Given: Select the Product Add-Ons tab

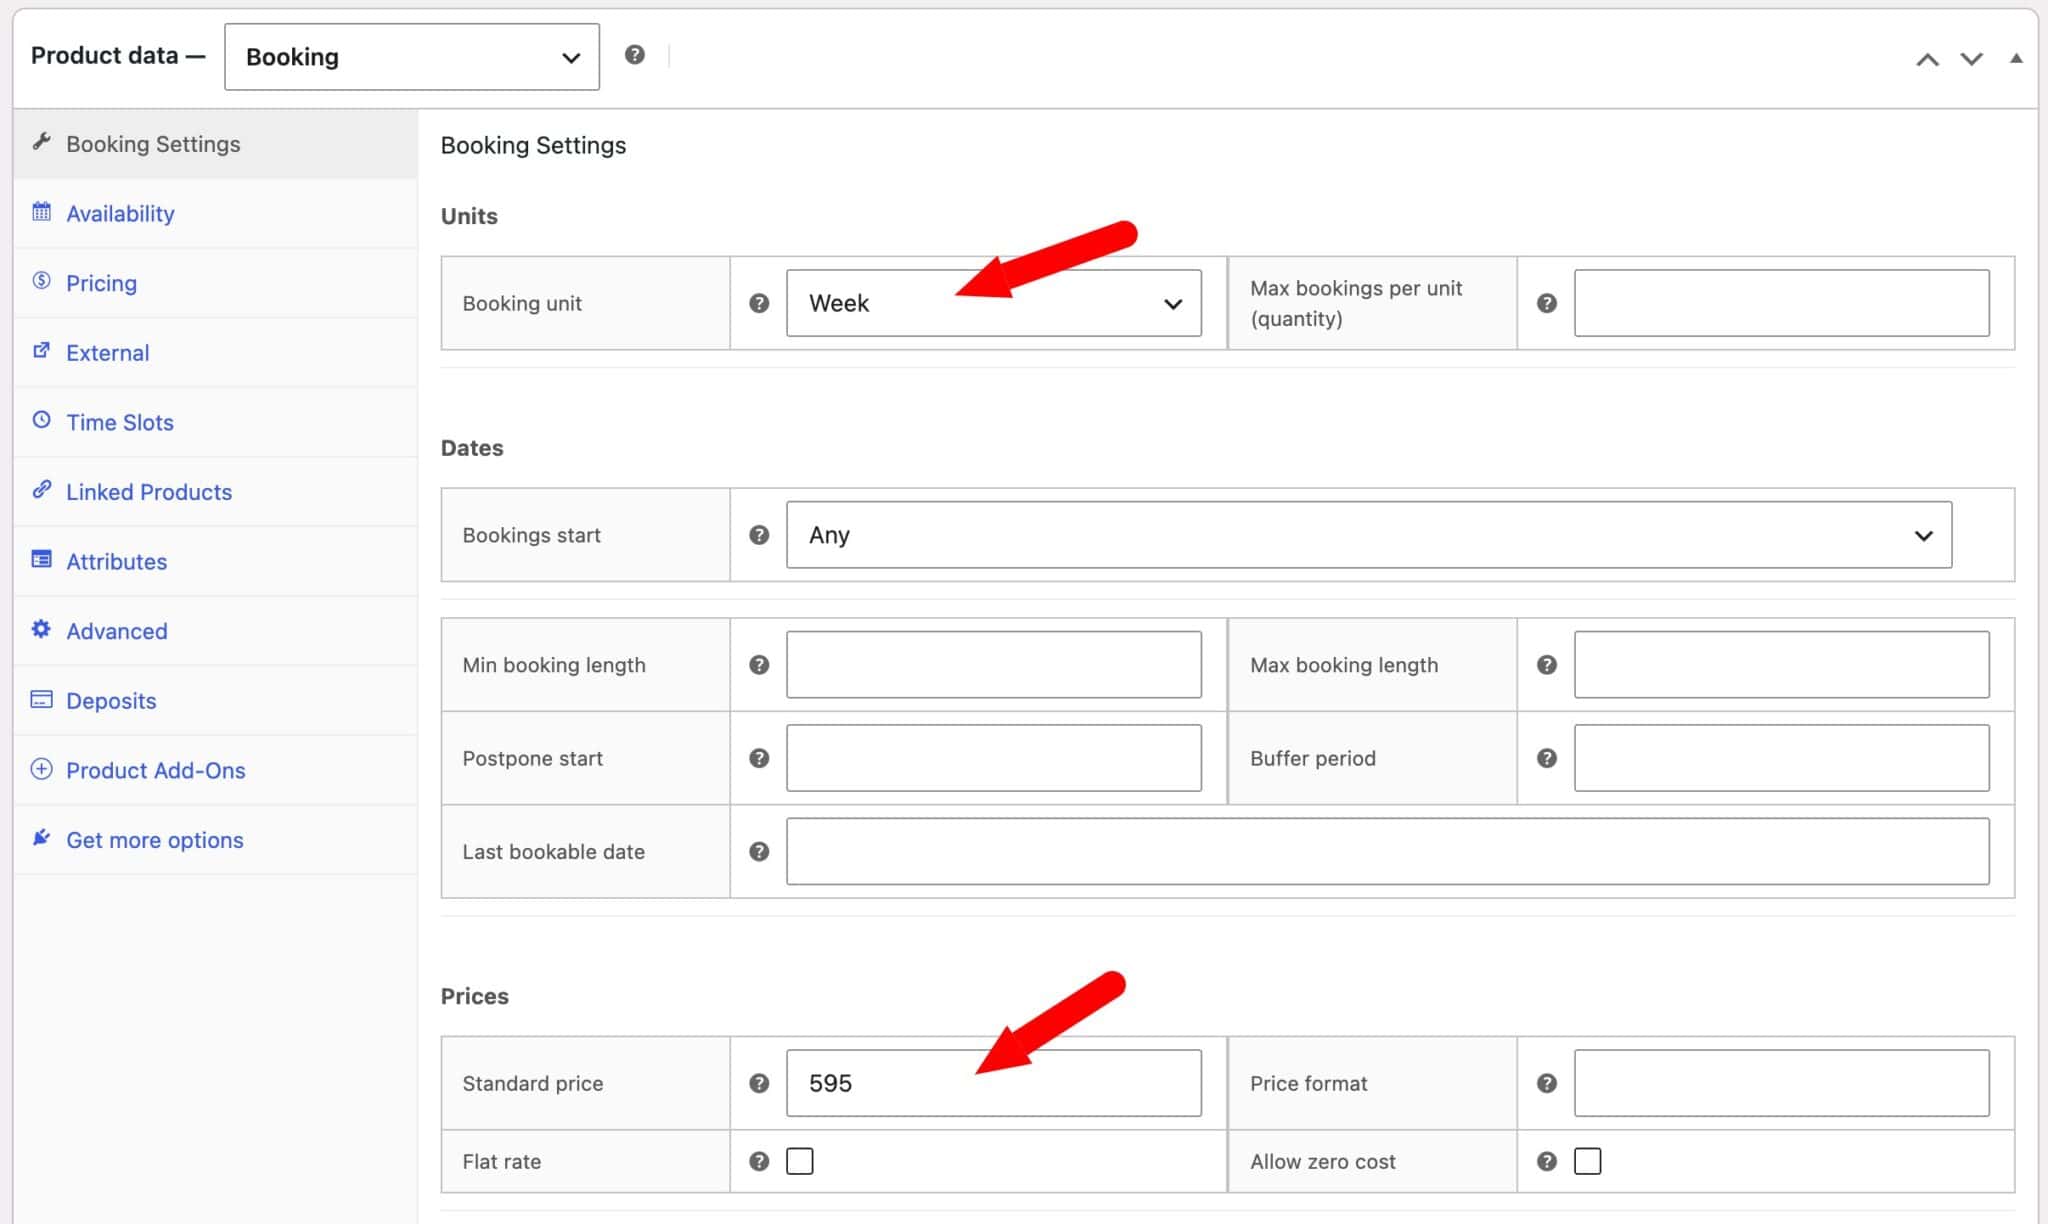Looking at the screenshot, I should [215, 770].
